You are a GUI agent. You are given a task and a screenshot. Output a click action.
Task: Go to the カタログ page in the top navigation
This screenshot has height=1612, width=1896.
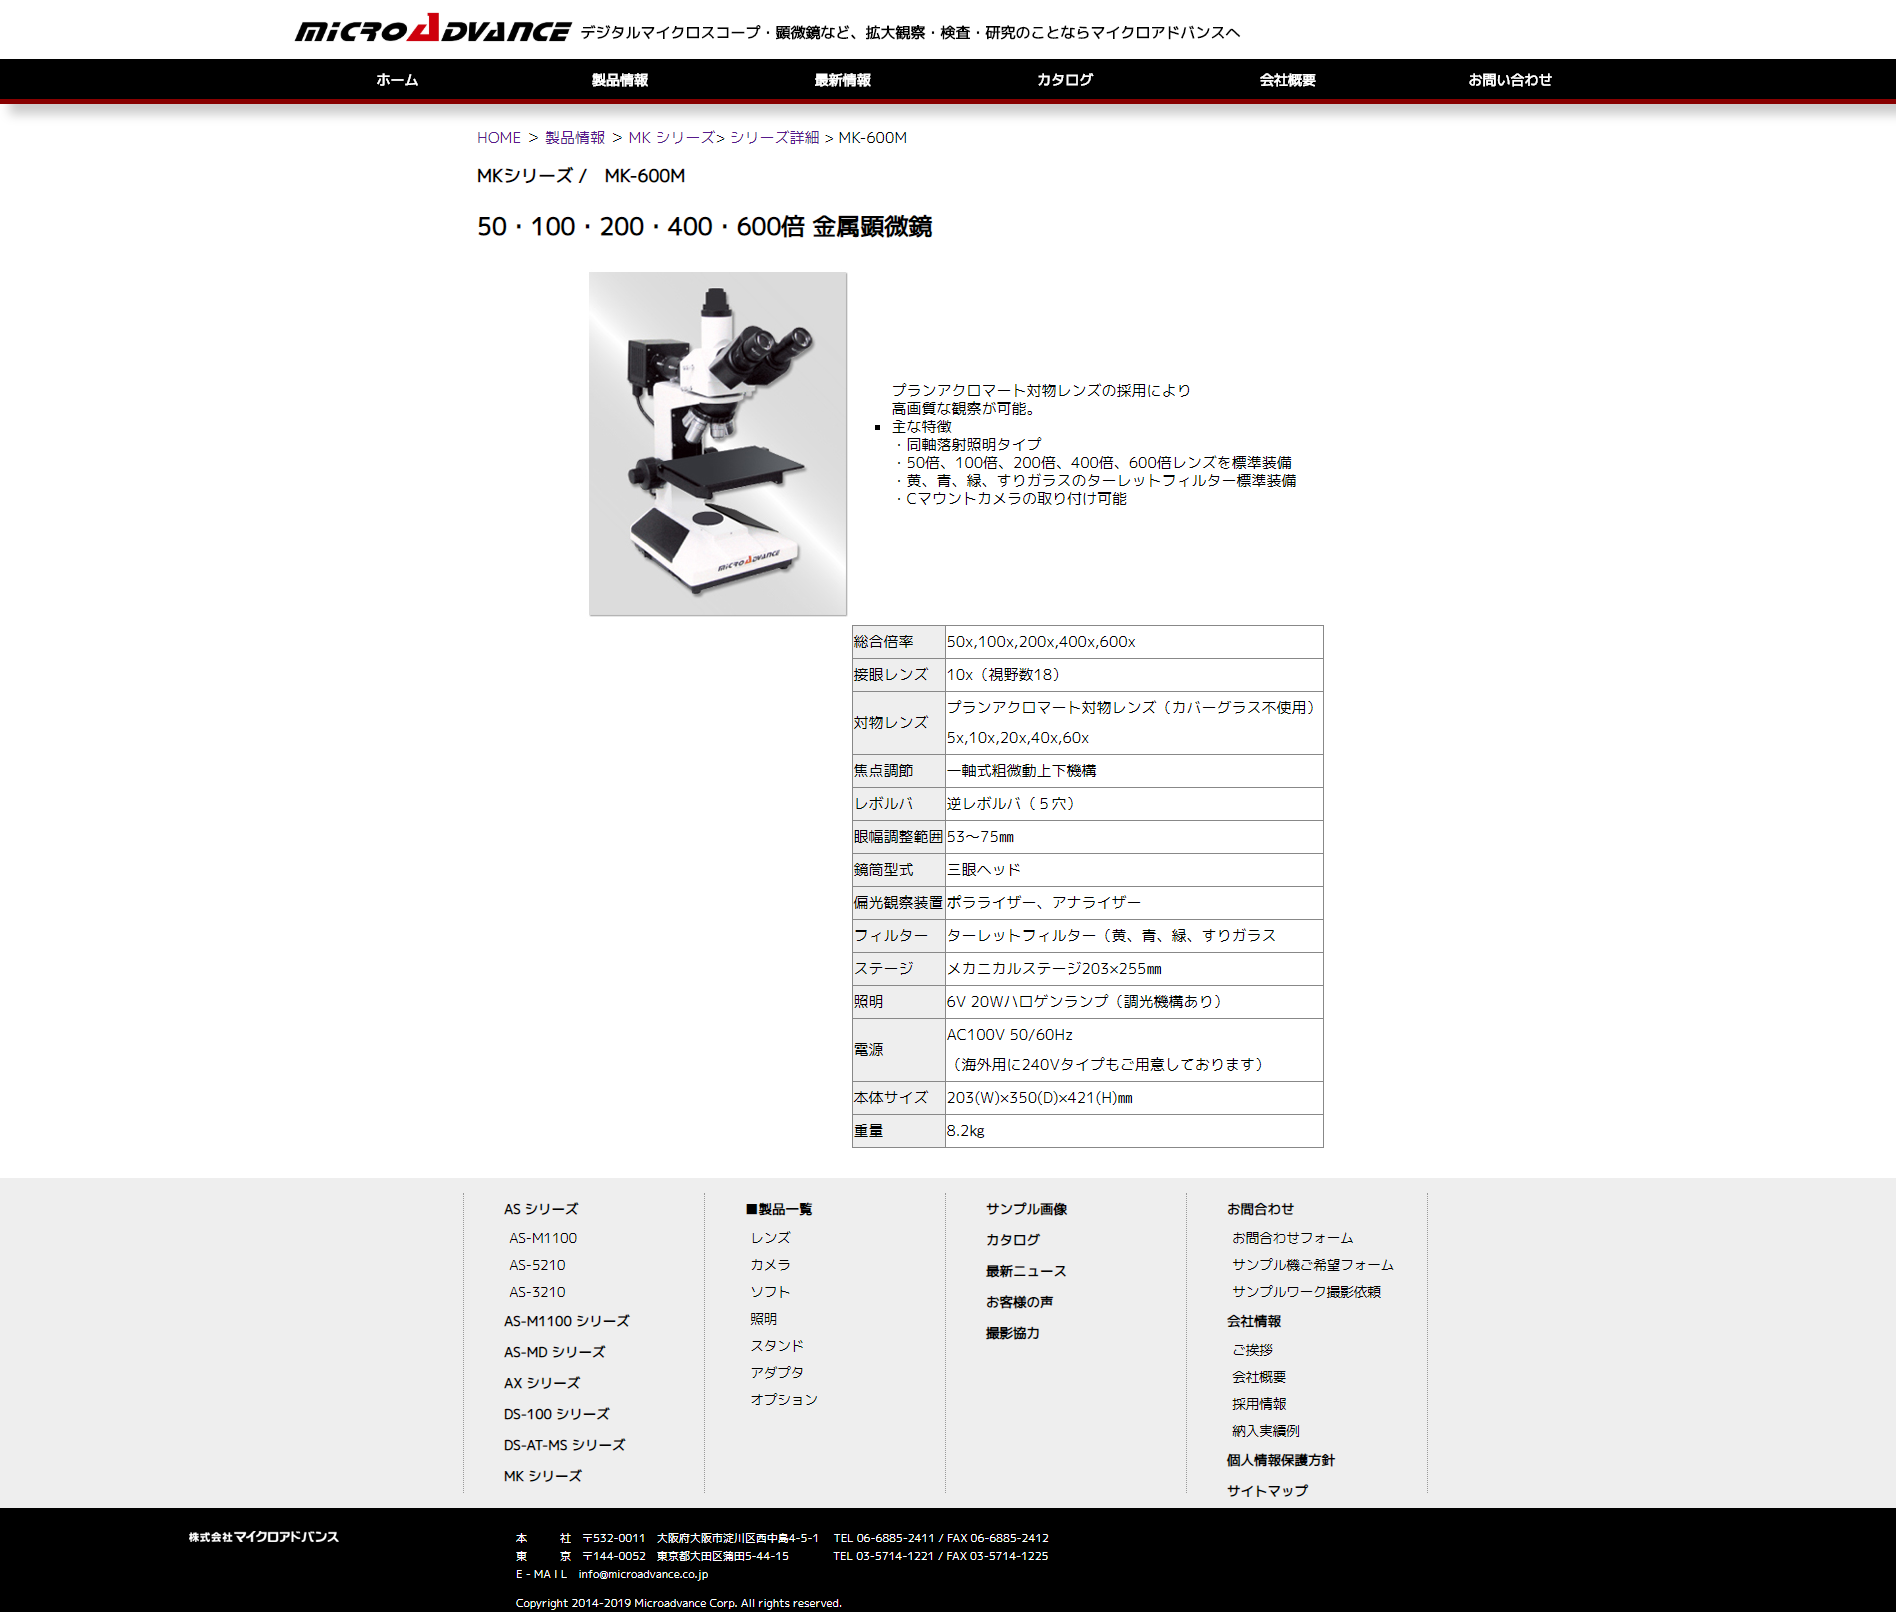coord(1064,80)
